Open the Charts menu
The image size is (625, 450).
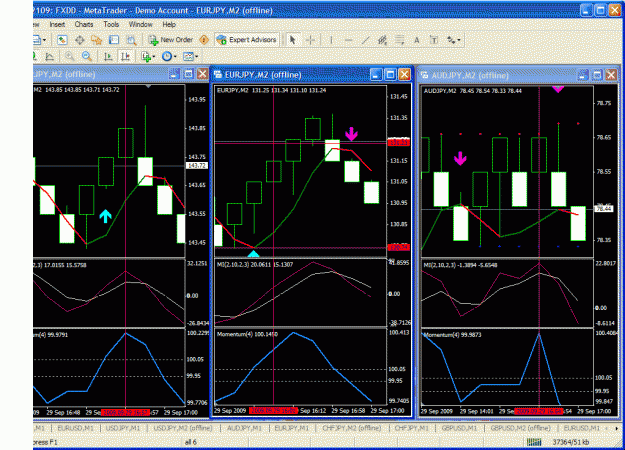pyautogui.click(x=84, y=24)
